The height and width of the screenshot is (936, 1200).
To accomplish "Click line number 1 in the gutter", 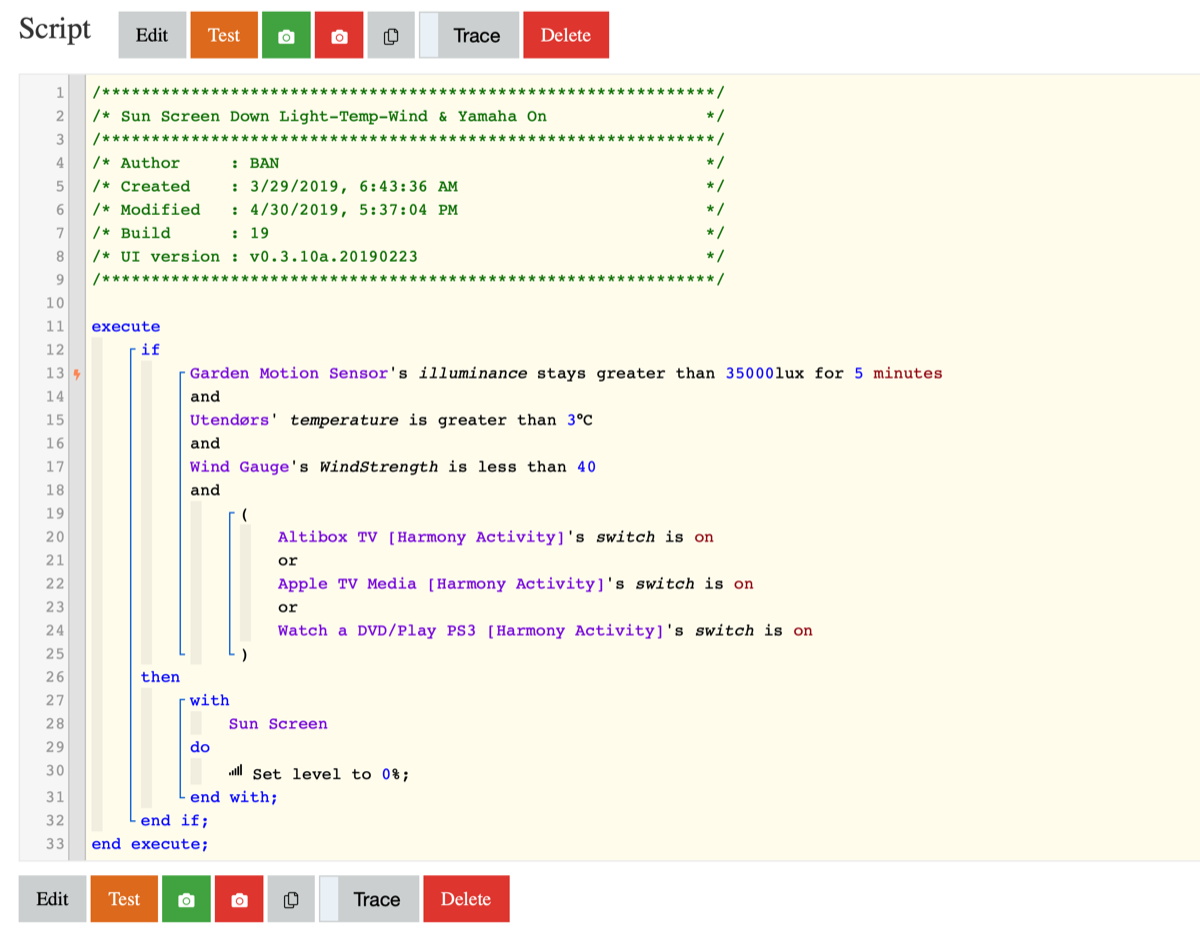I will pyautogui.click(x=60, y=93).
